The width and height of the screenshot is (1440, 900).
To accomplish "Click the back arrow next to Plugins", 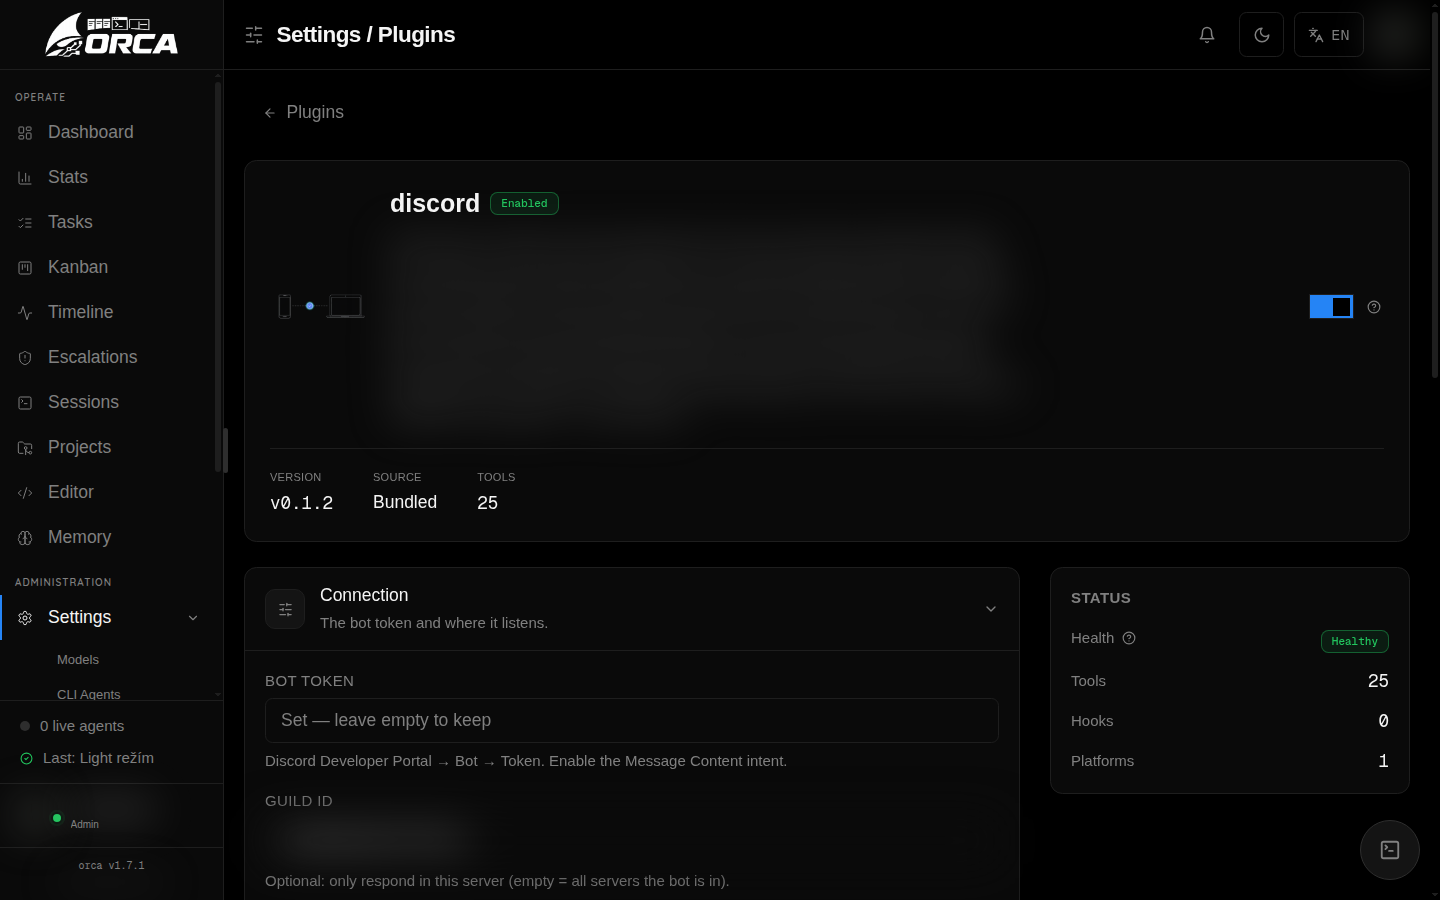I will 269,113.
